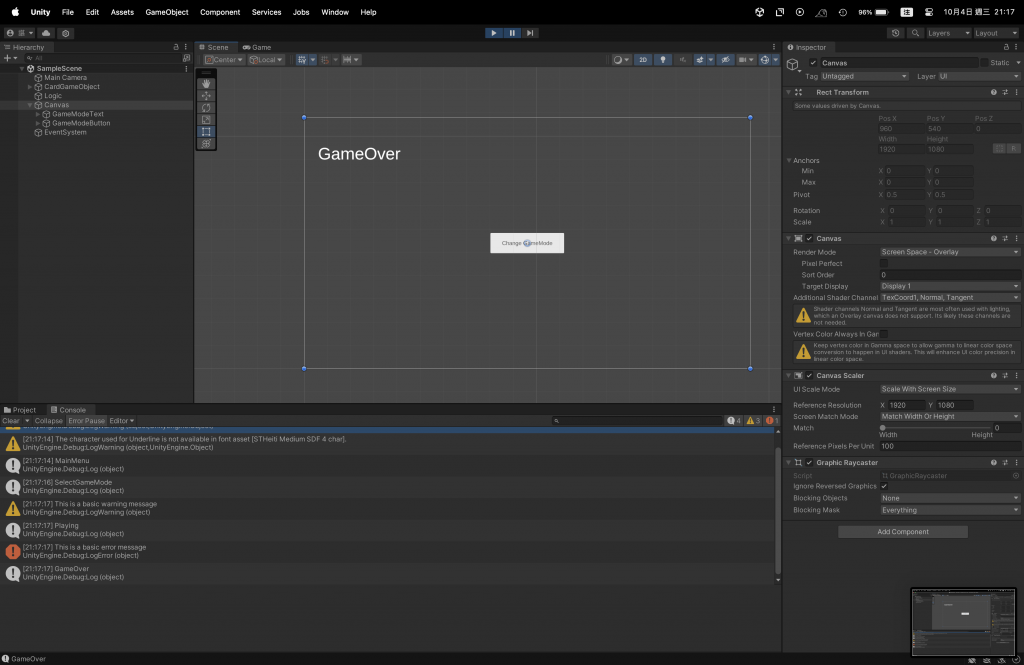Open the Unity version control icon
This screenshot has width=1024, height=665.
65,33
